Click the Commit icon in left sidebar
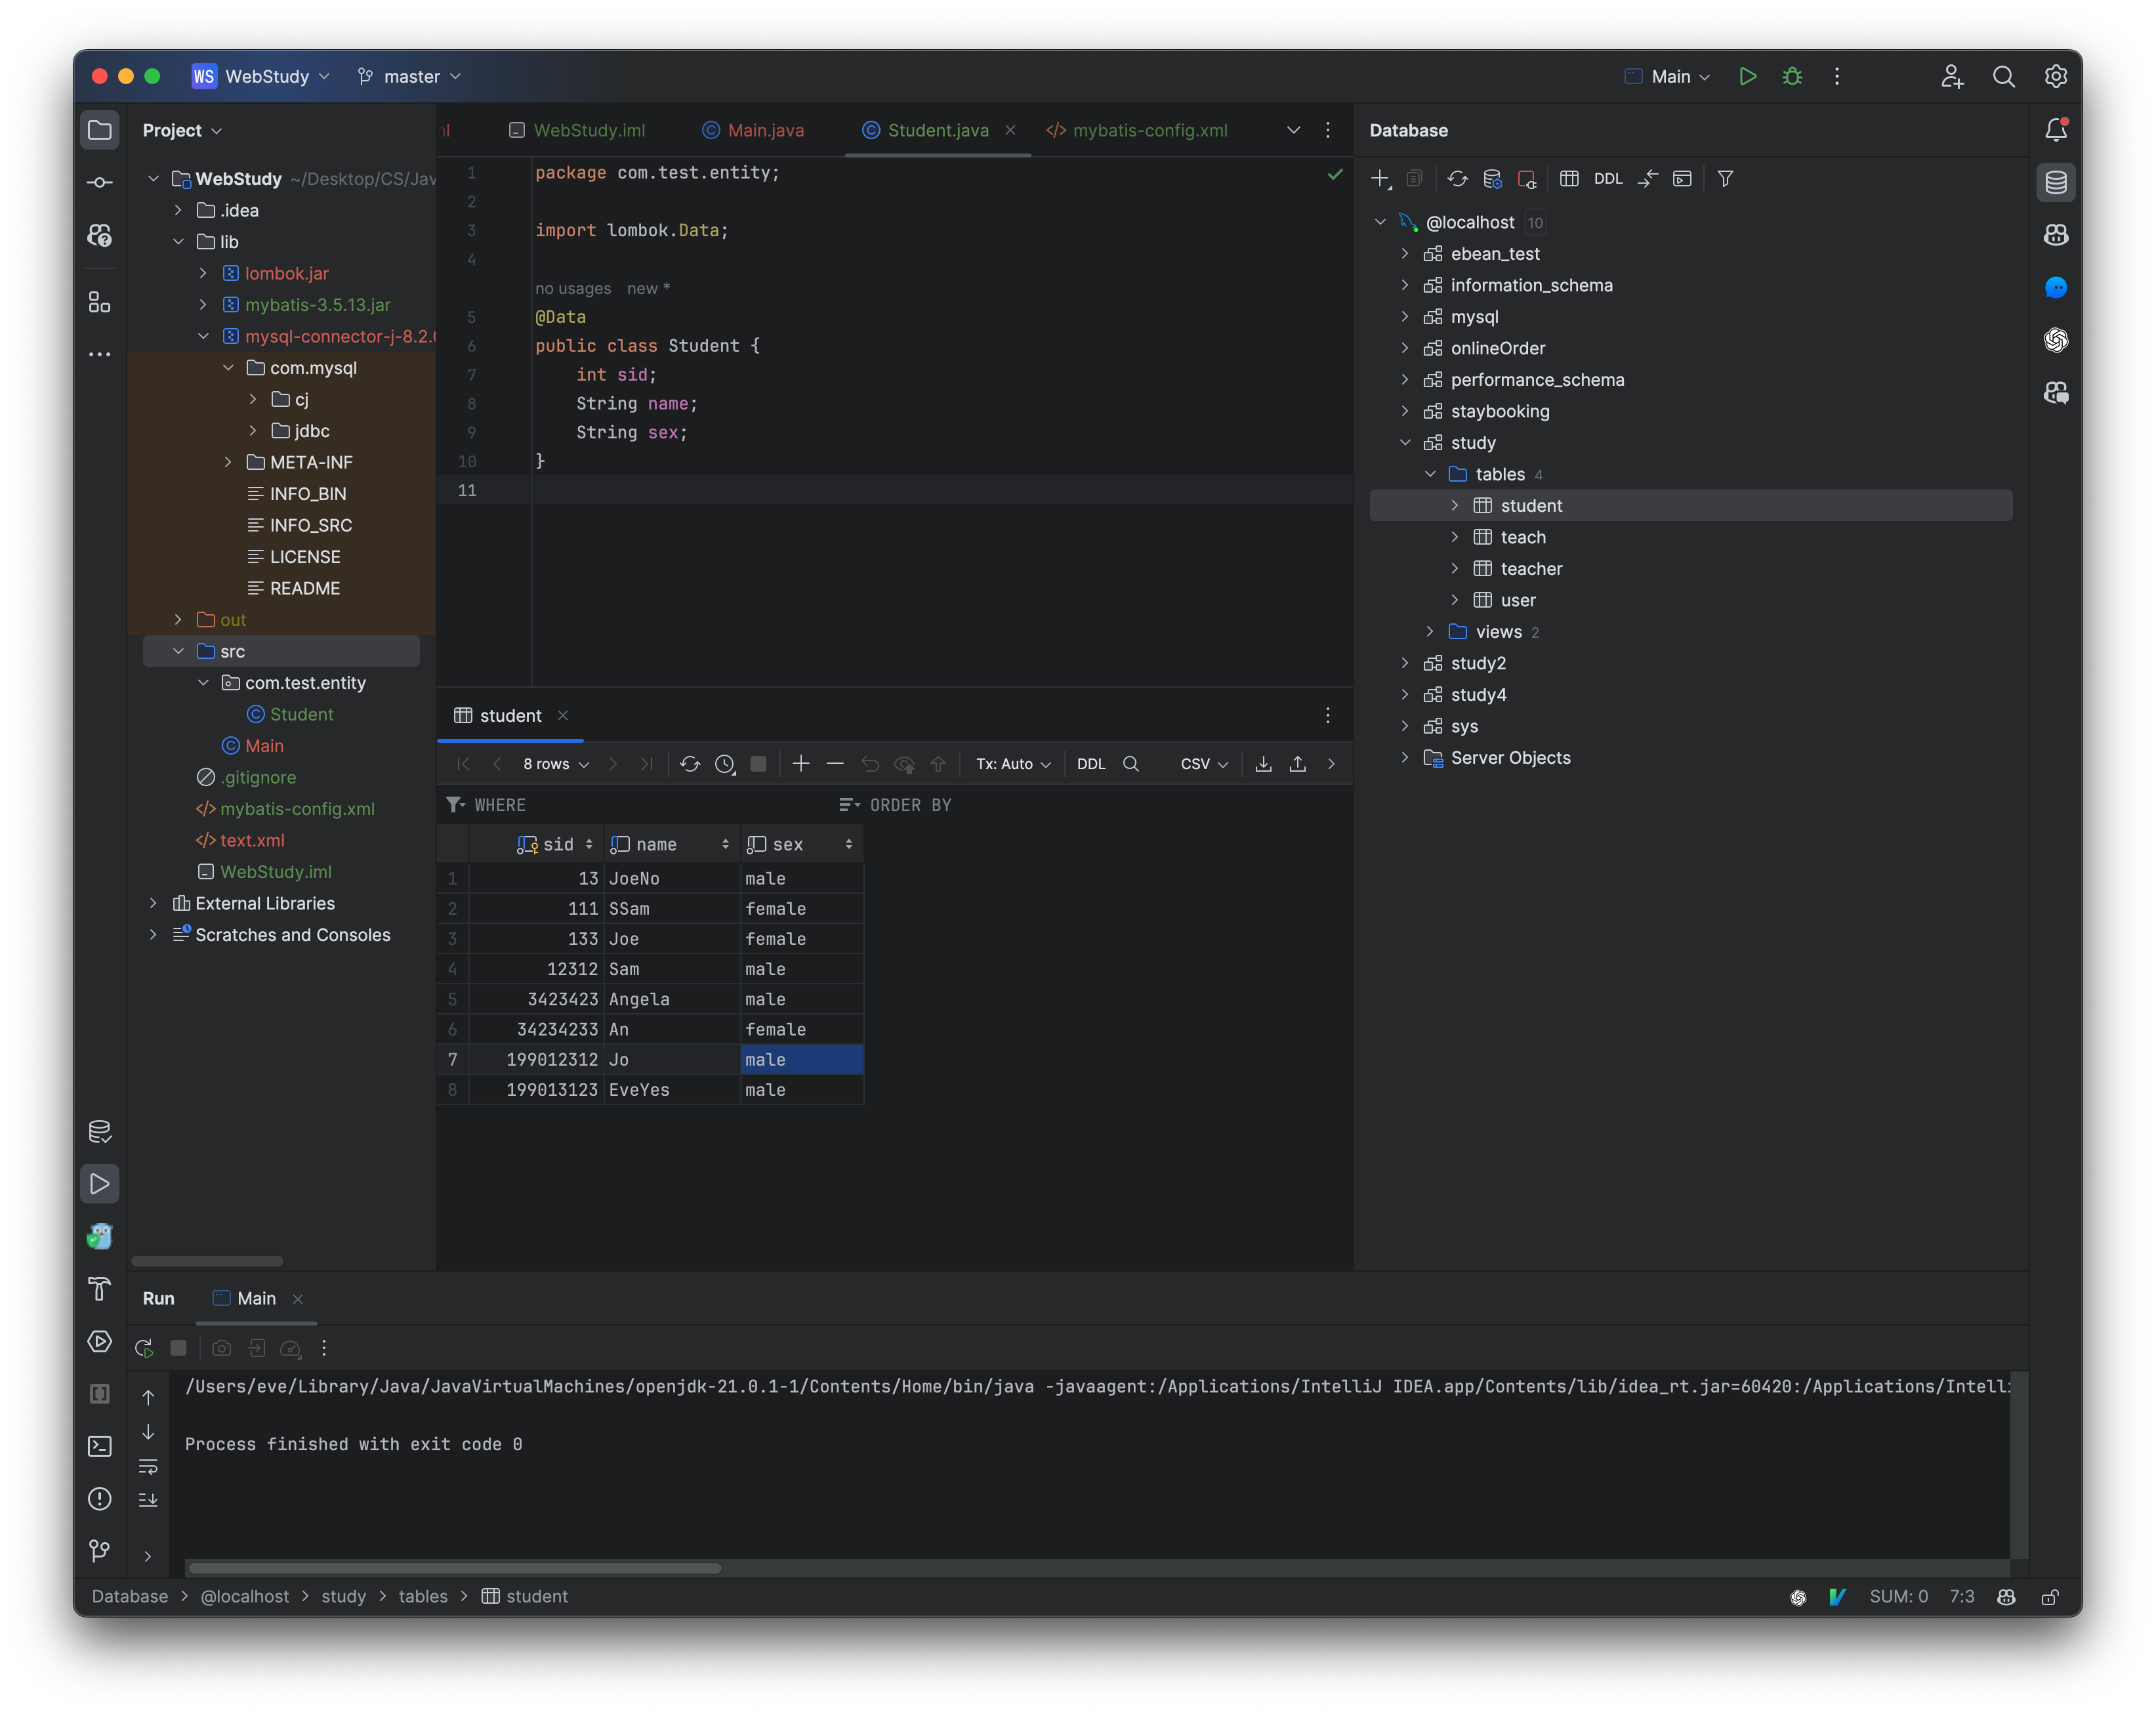The width and height of the screenshot is (2156, 1714). pyautogui.click(x=99, y=182)
